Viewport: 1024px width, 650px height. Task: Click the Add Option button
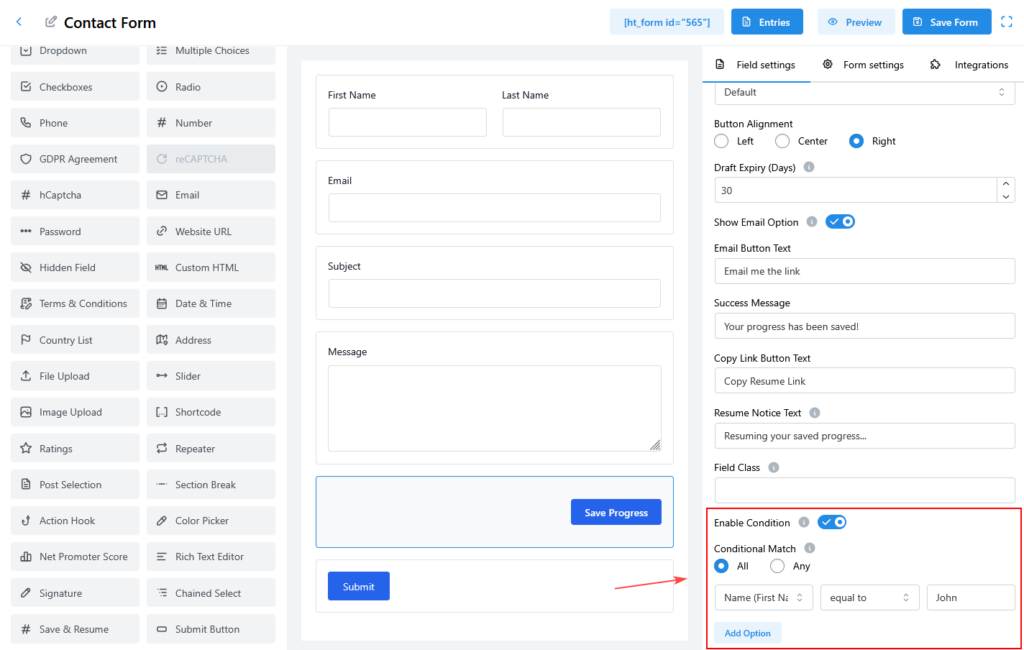(x=747, y=633)
